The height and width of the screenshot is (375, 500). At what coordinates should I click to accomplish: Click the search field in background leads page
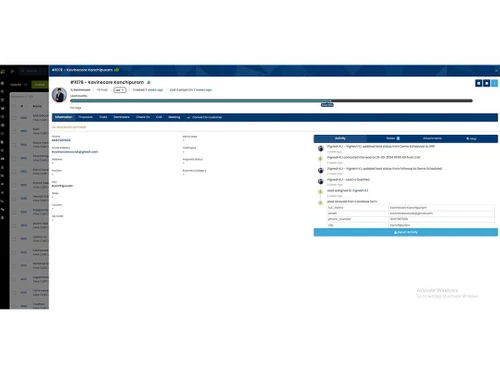[33, 71]
